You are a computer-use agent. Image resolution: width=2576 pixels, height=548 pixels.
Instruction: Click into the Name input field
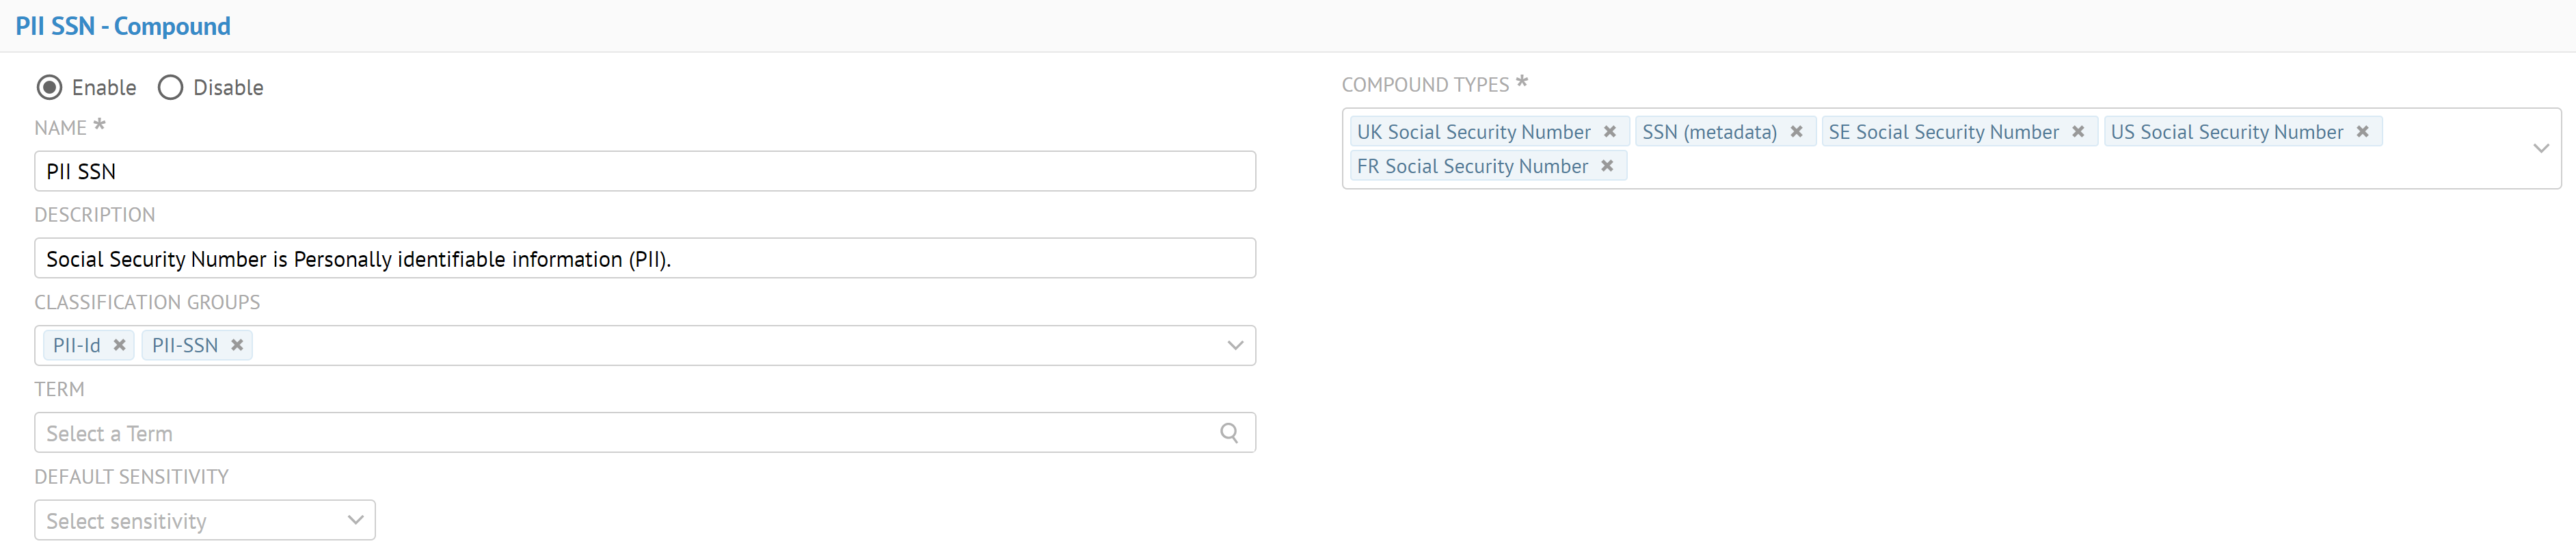coord(644,171)
